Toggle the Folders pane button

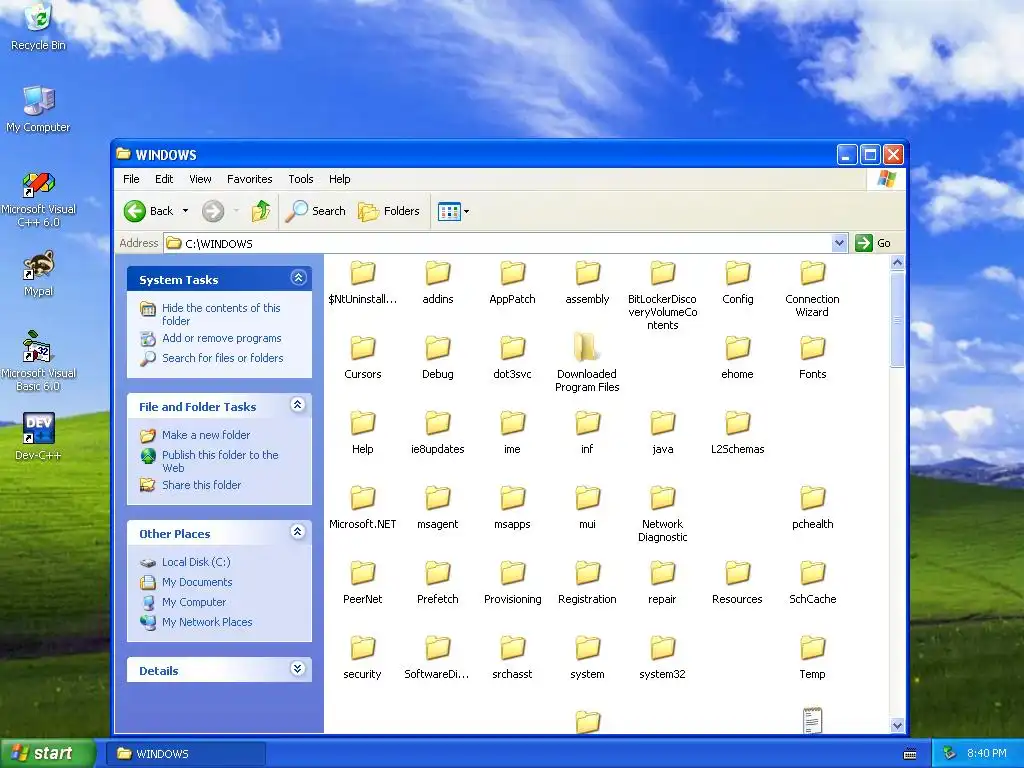[x=389, y=211]
